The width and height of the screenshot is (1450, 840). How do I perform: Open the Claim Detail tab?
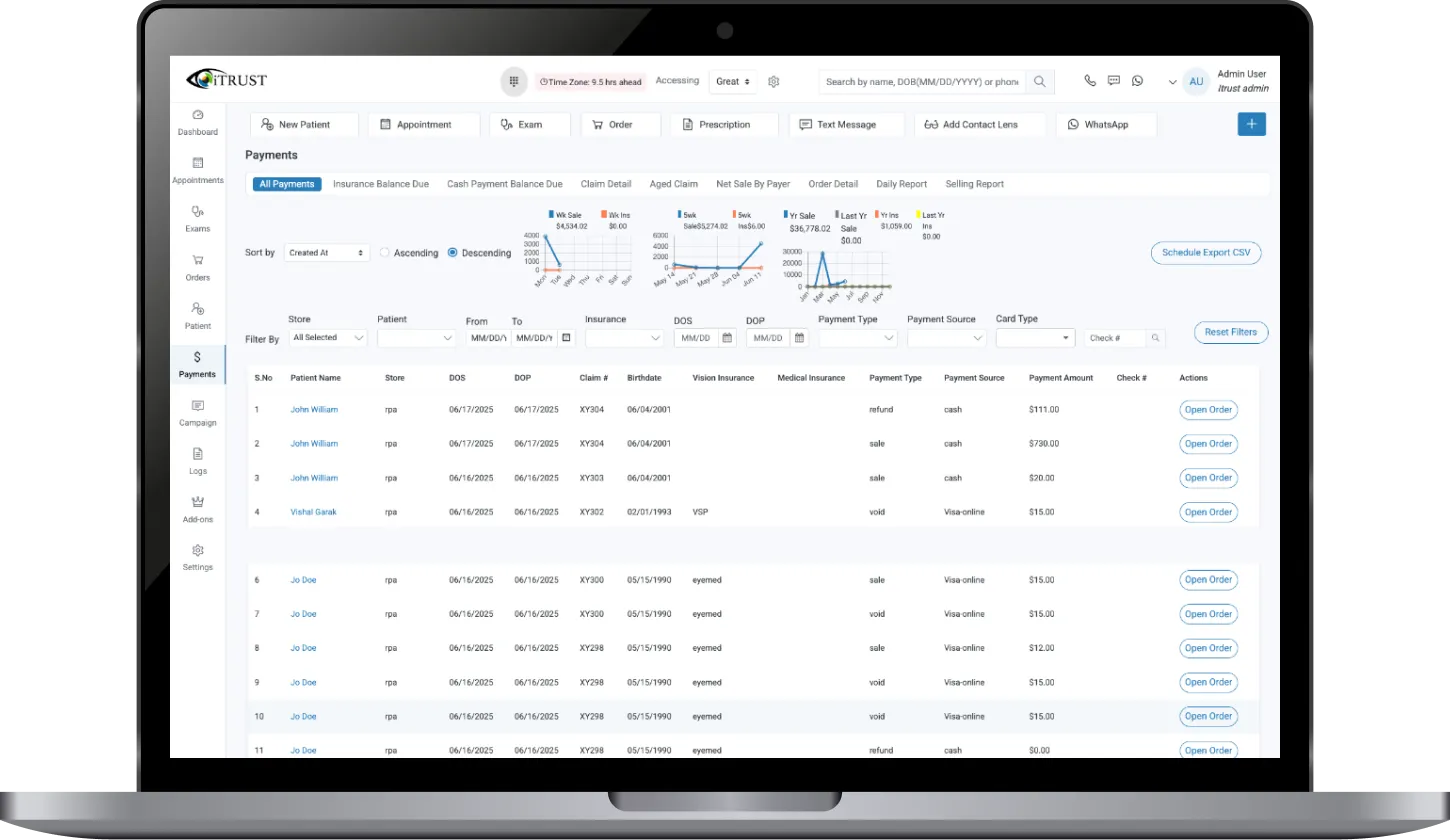pos(606,184)
